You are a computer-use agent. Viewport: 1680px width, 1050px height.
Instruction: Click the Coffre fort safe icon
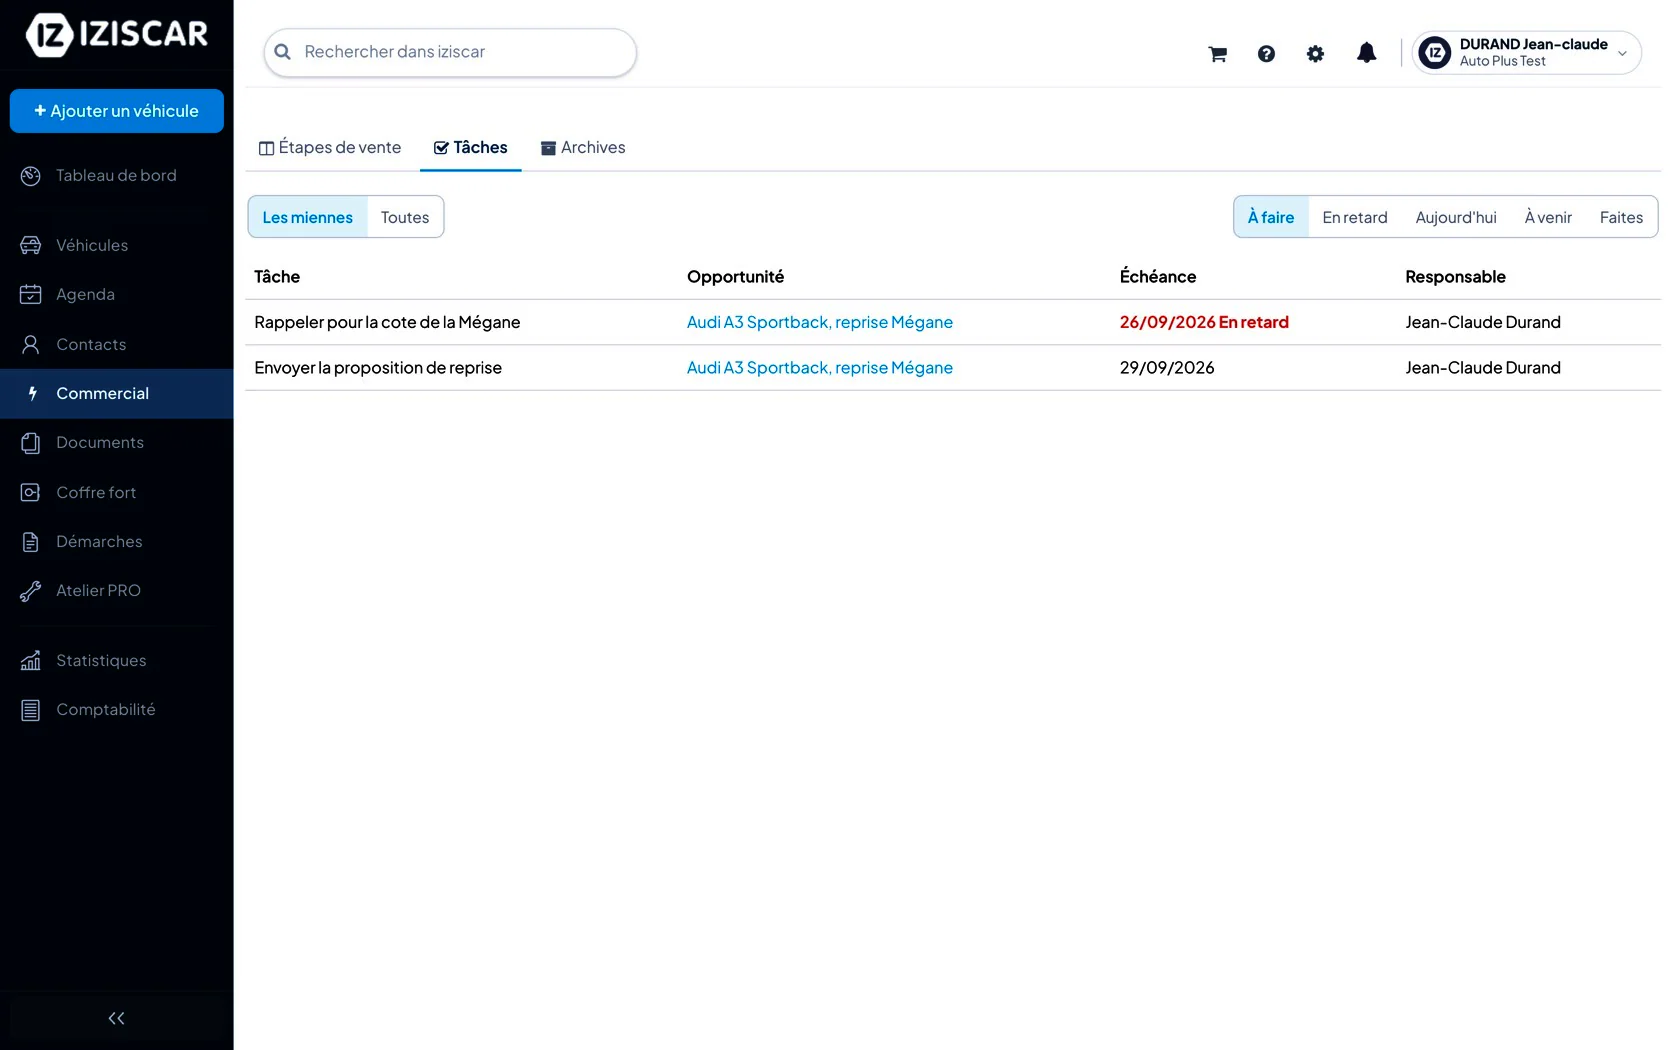tap(31, 492)
